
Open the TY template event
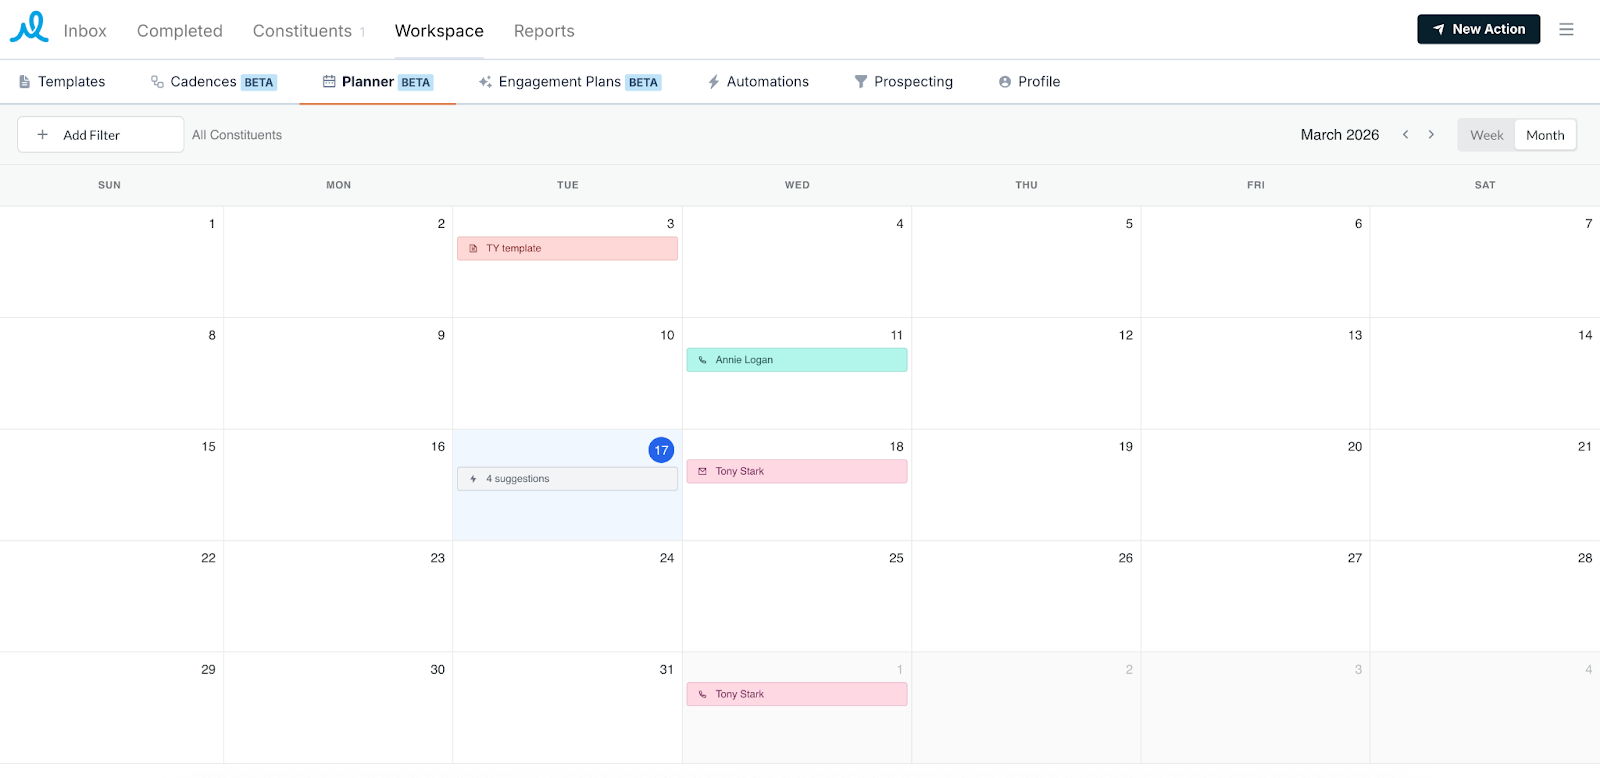pos(567,248)
